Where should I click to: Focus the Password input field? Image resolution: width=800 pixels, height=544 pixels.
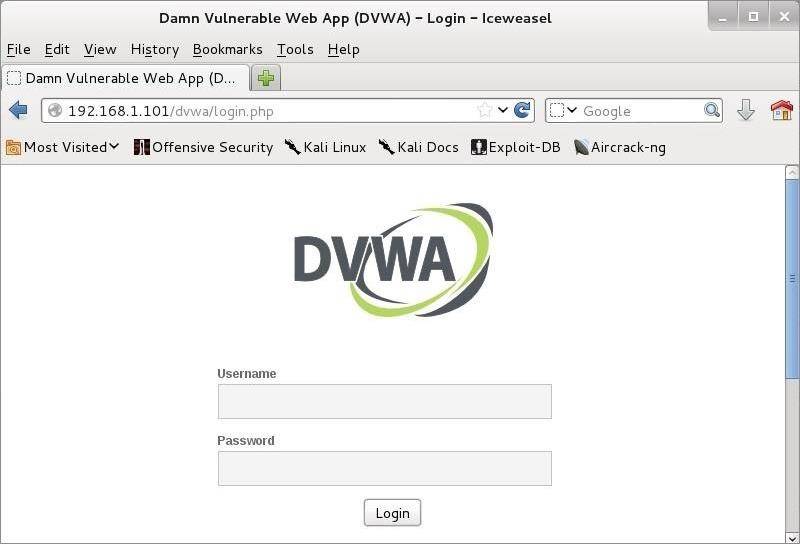coord(385,468)
